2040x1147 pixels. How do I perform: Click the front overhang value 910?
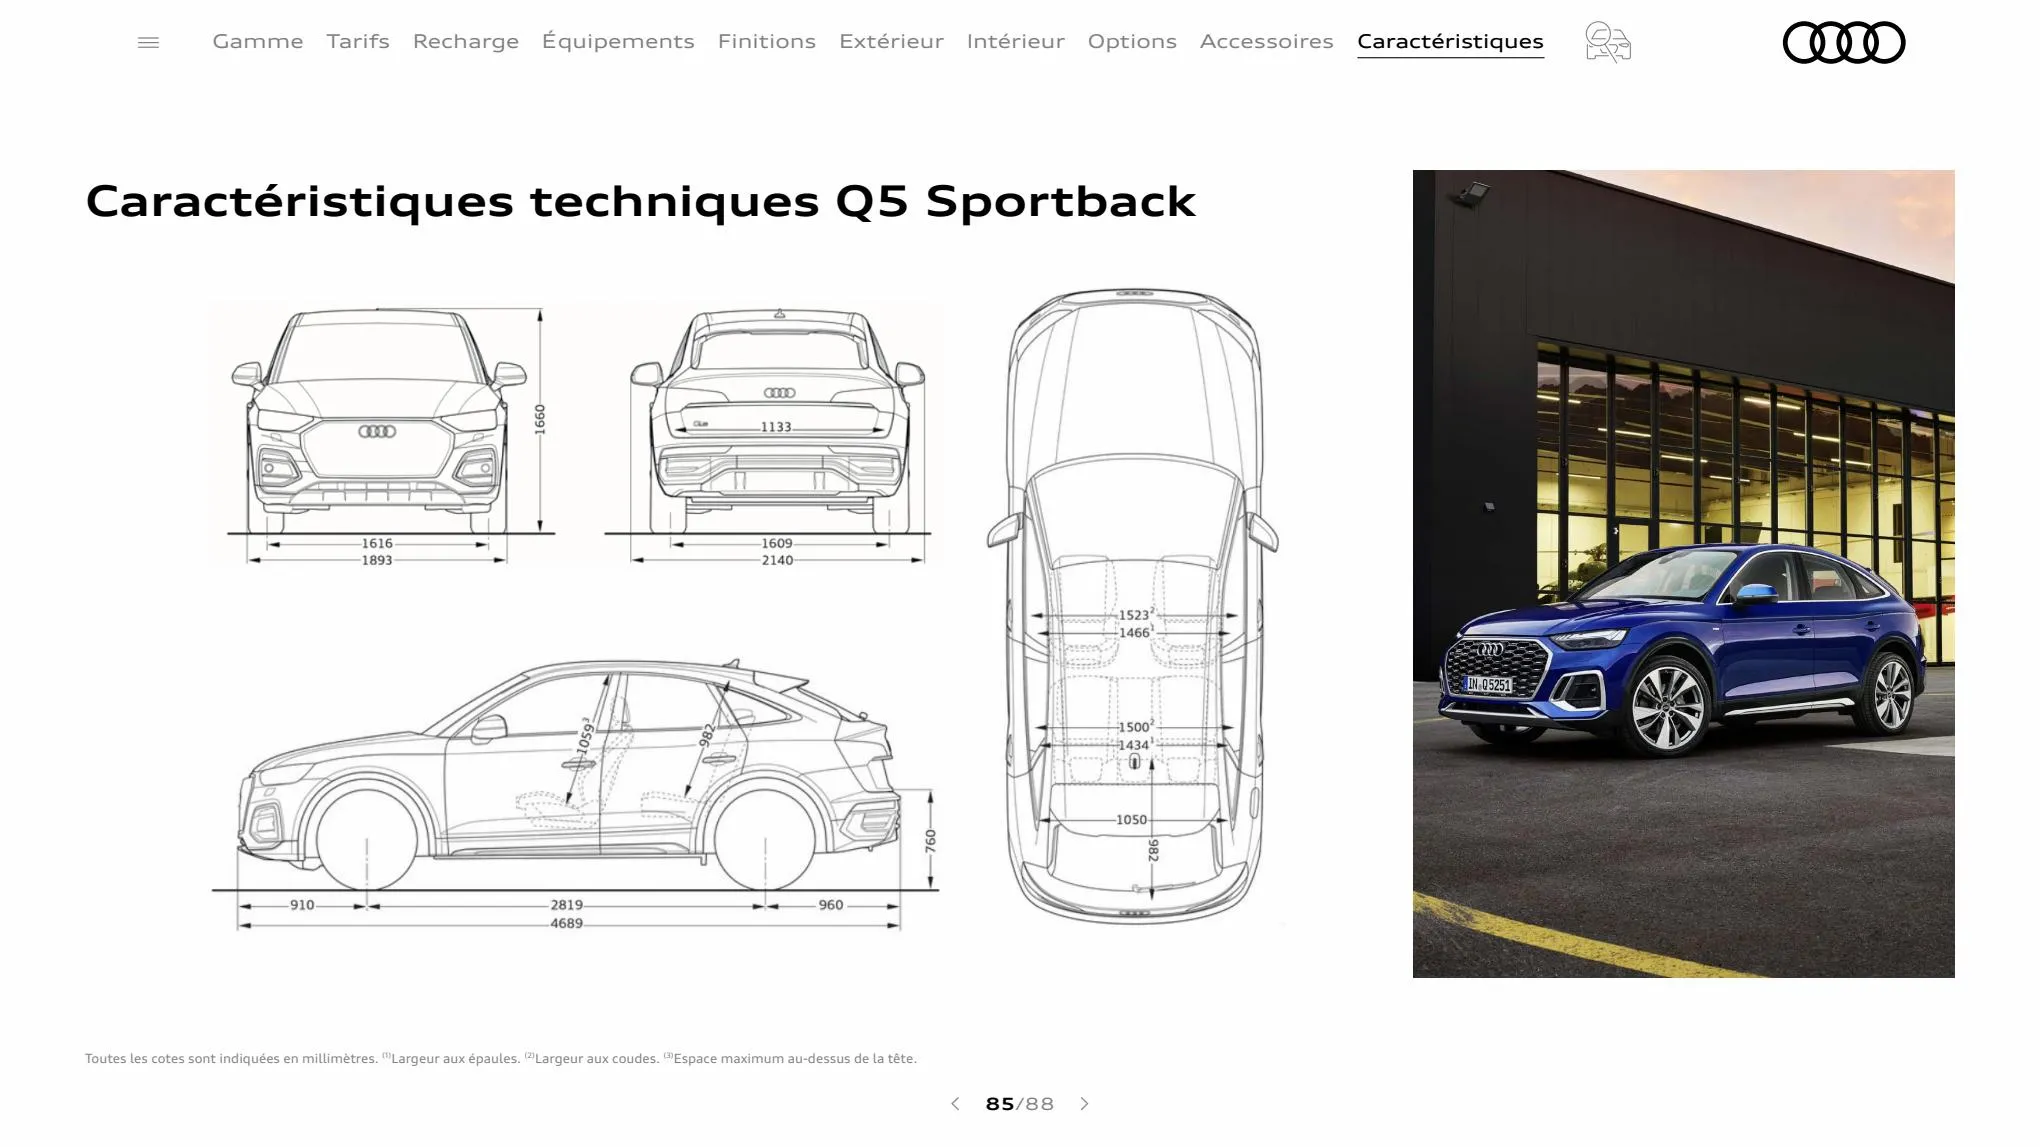302,905
